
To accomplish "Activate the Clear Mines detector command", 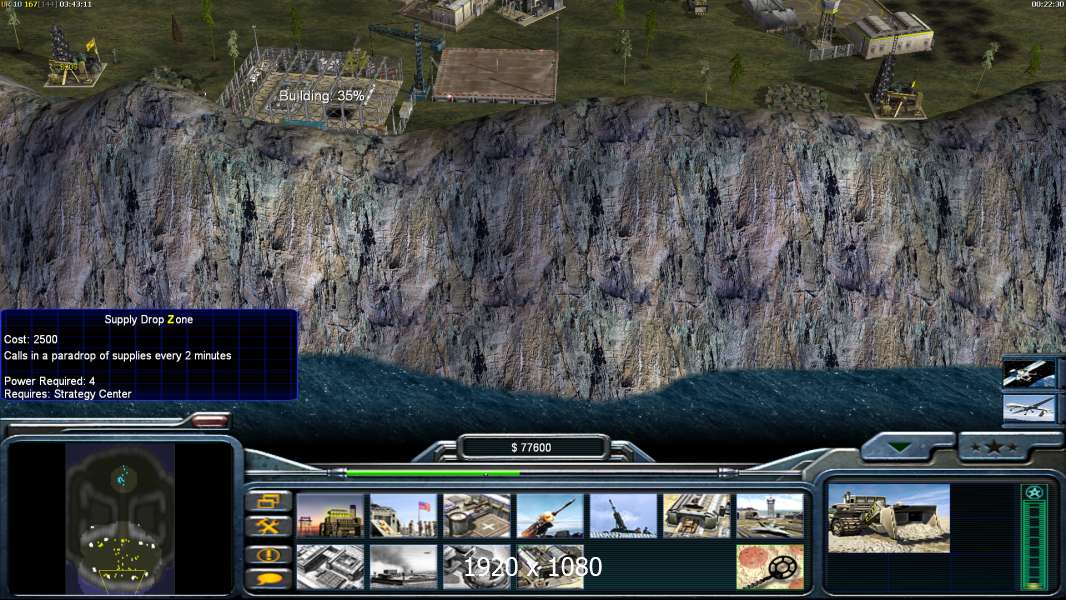I will coord(770,567).
